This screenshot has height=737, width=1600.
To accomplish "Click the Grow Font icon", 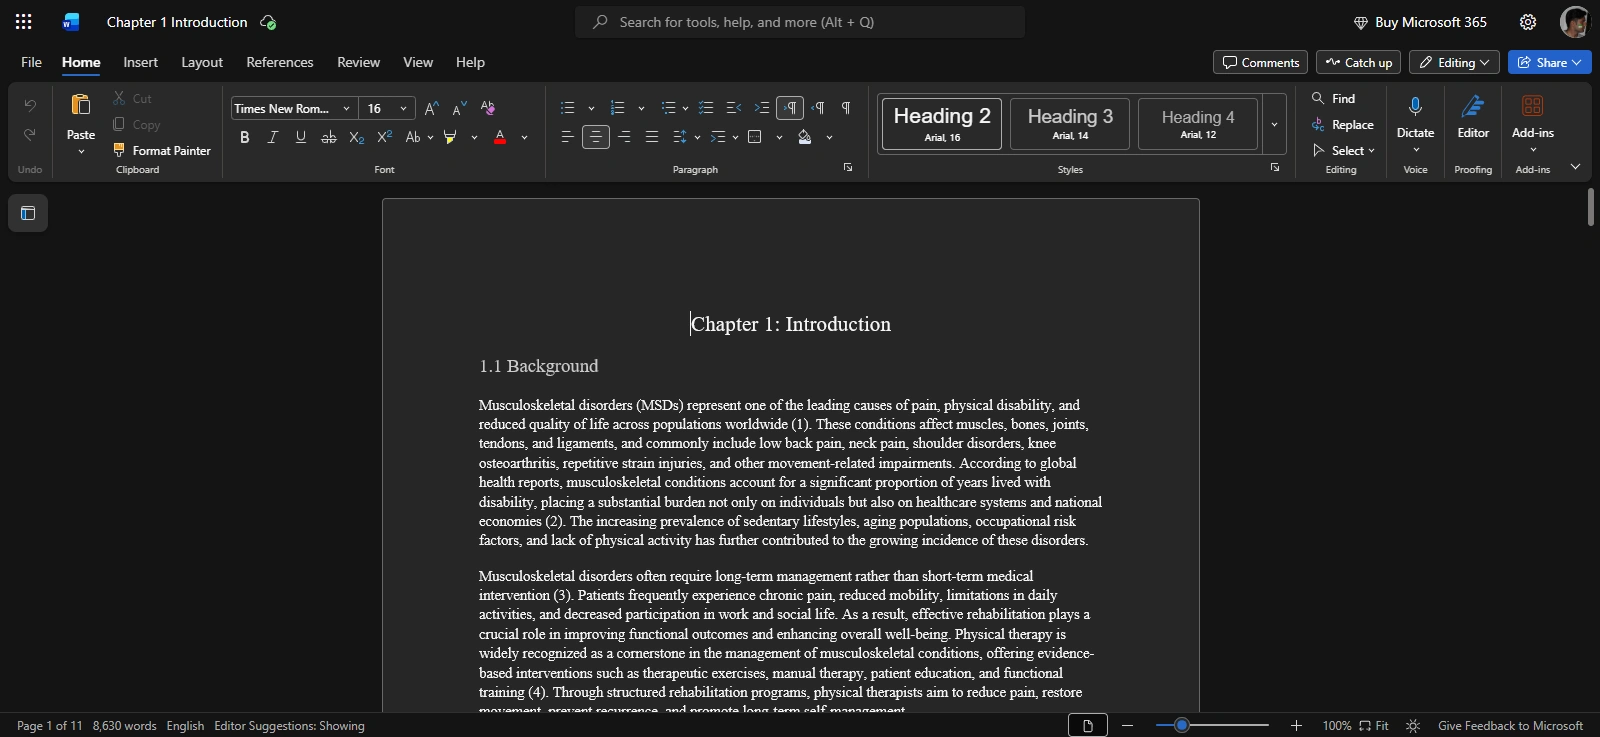I will [431, 108].
